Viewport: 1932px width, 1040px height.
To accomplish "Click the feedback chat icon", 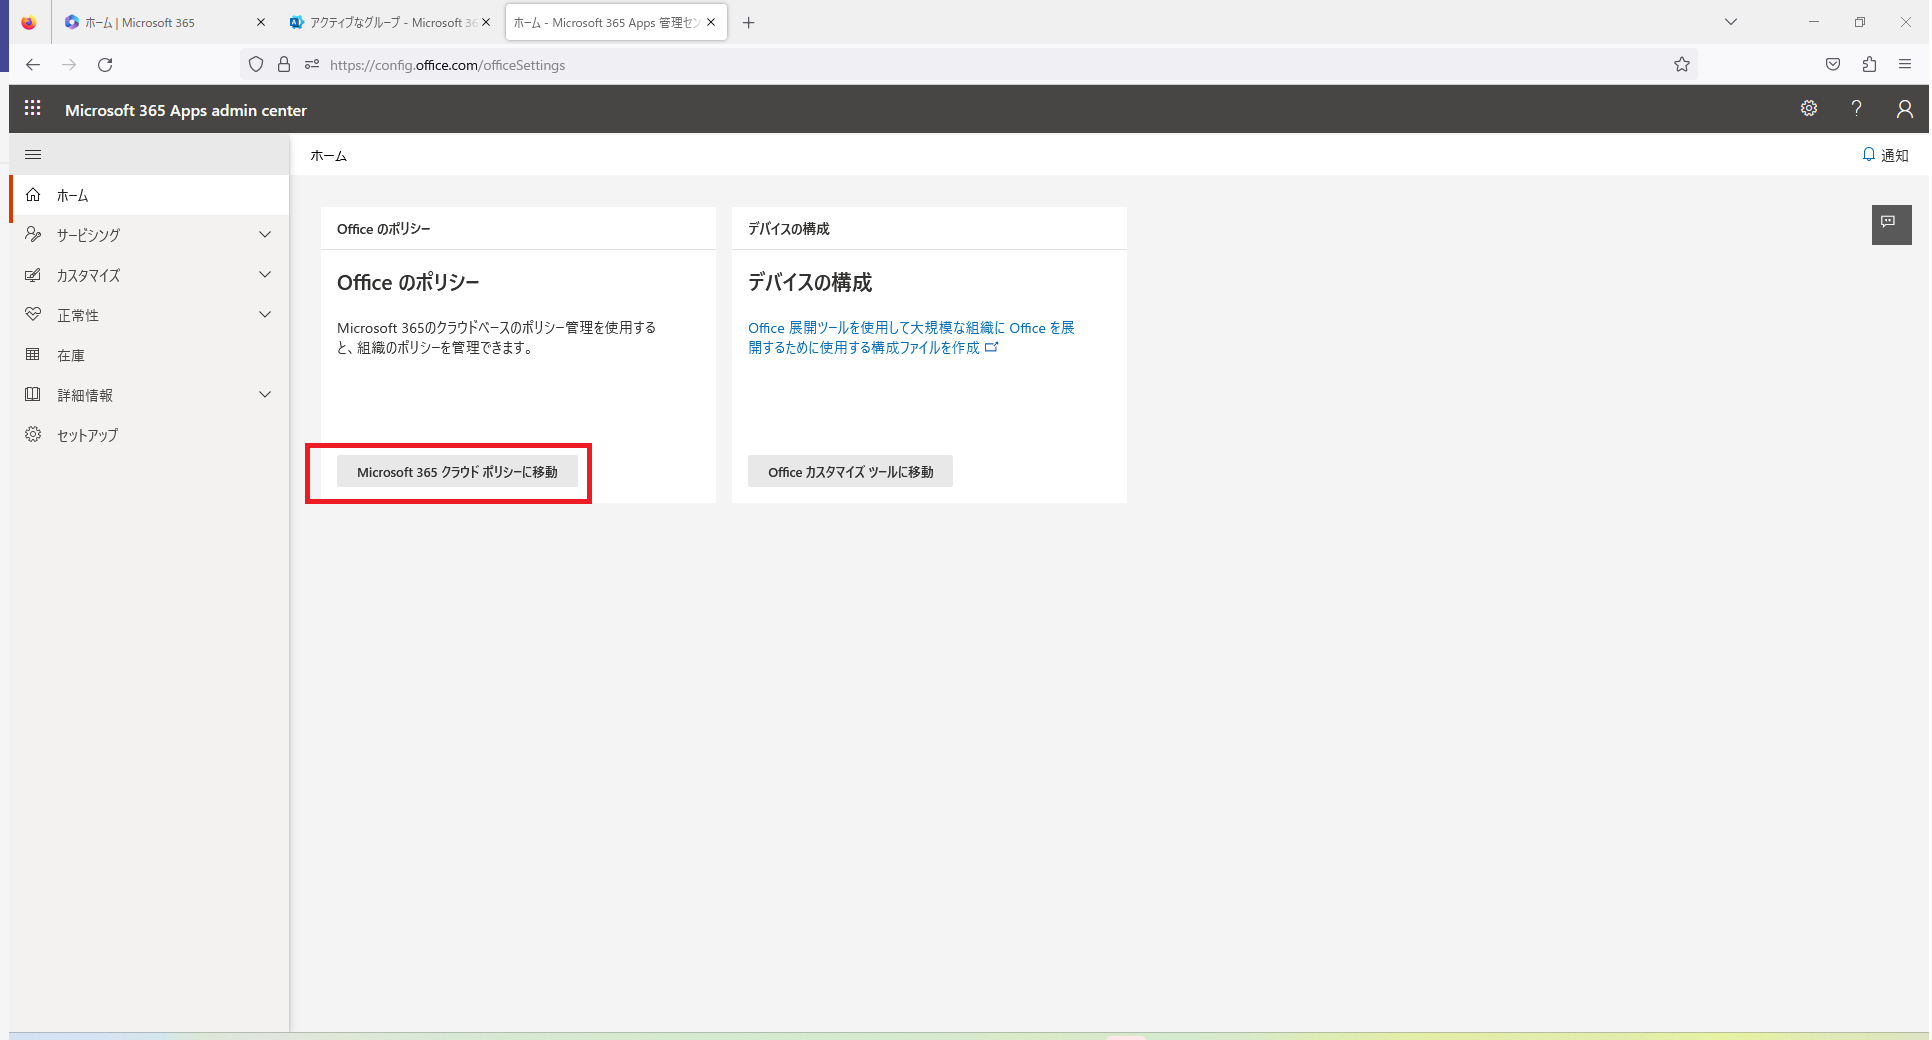I will point(1890,224).
